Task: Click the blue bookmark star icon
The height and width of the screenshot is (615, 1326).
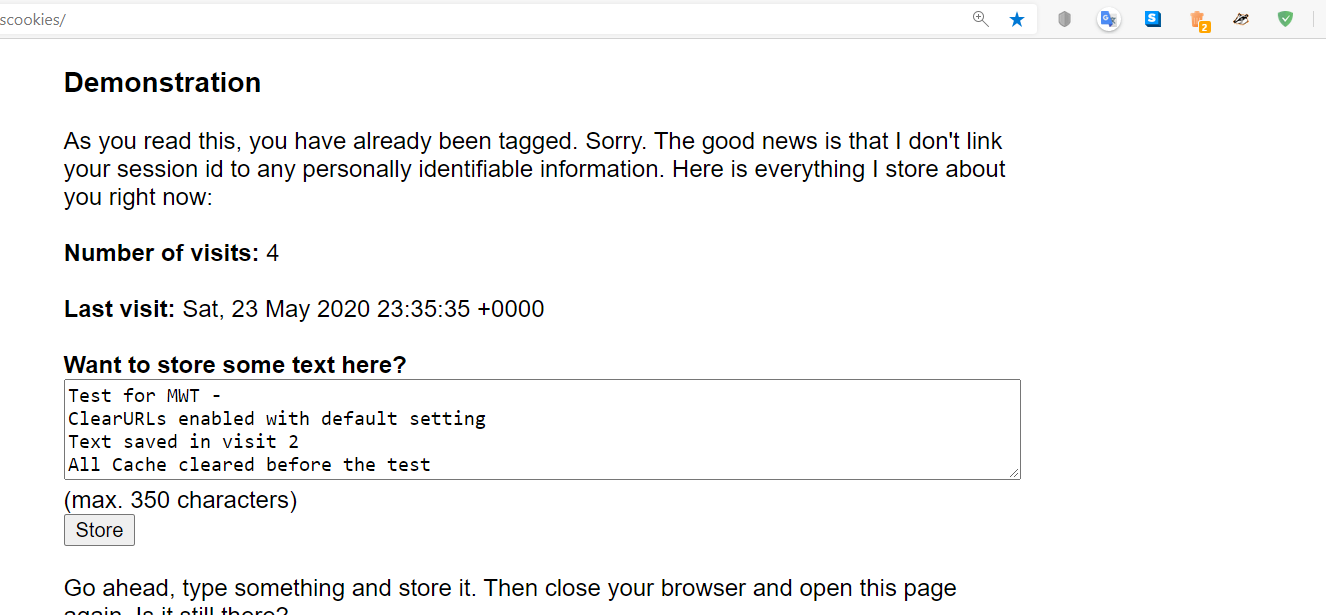Action: tap(1017, 19)
